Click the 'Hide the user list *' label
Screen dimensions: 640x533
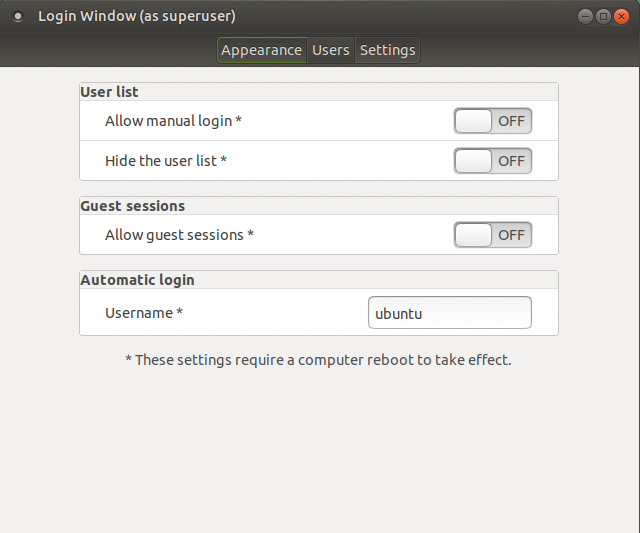point(166,161)
